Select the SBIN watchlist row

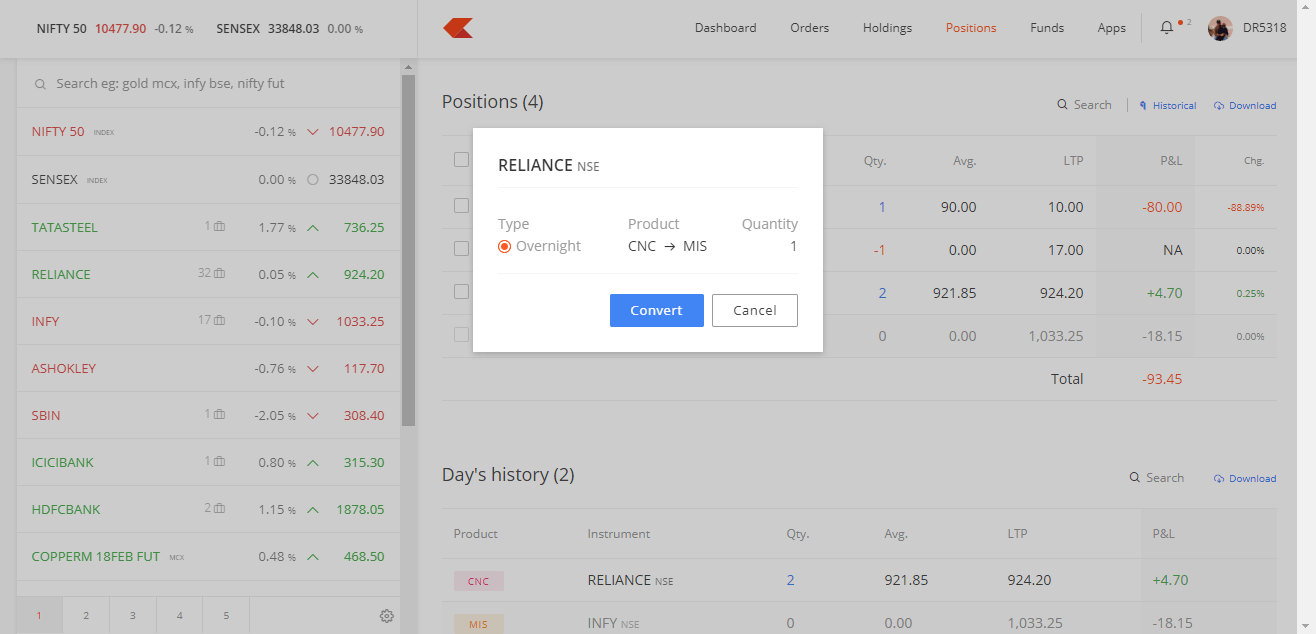click(x=208, y=415)
